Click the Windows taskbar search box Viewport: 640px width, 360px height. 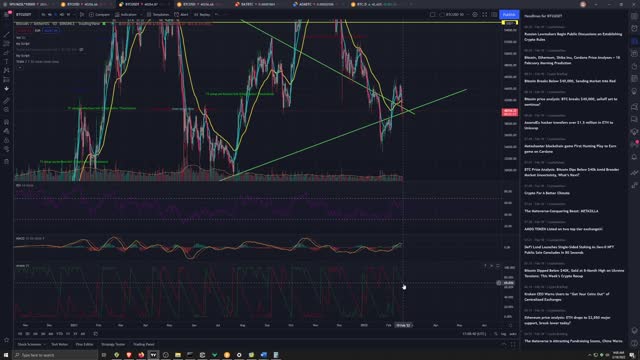coord(55,355)
